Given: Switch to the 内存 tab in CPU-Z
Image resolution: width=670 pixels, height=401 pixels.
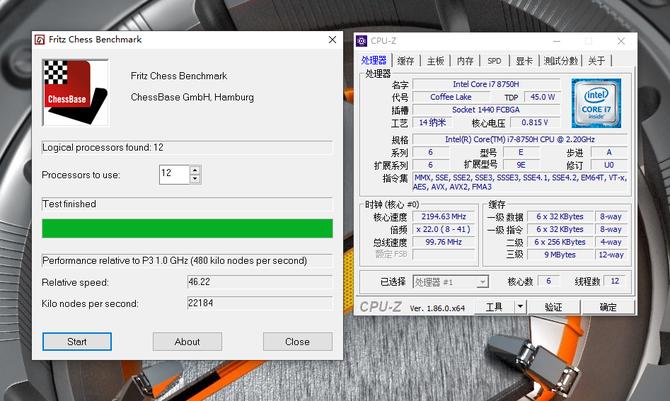Looking at the screenshot, I should (465, 61).
